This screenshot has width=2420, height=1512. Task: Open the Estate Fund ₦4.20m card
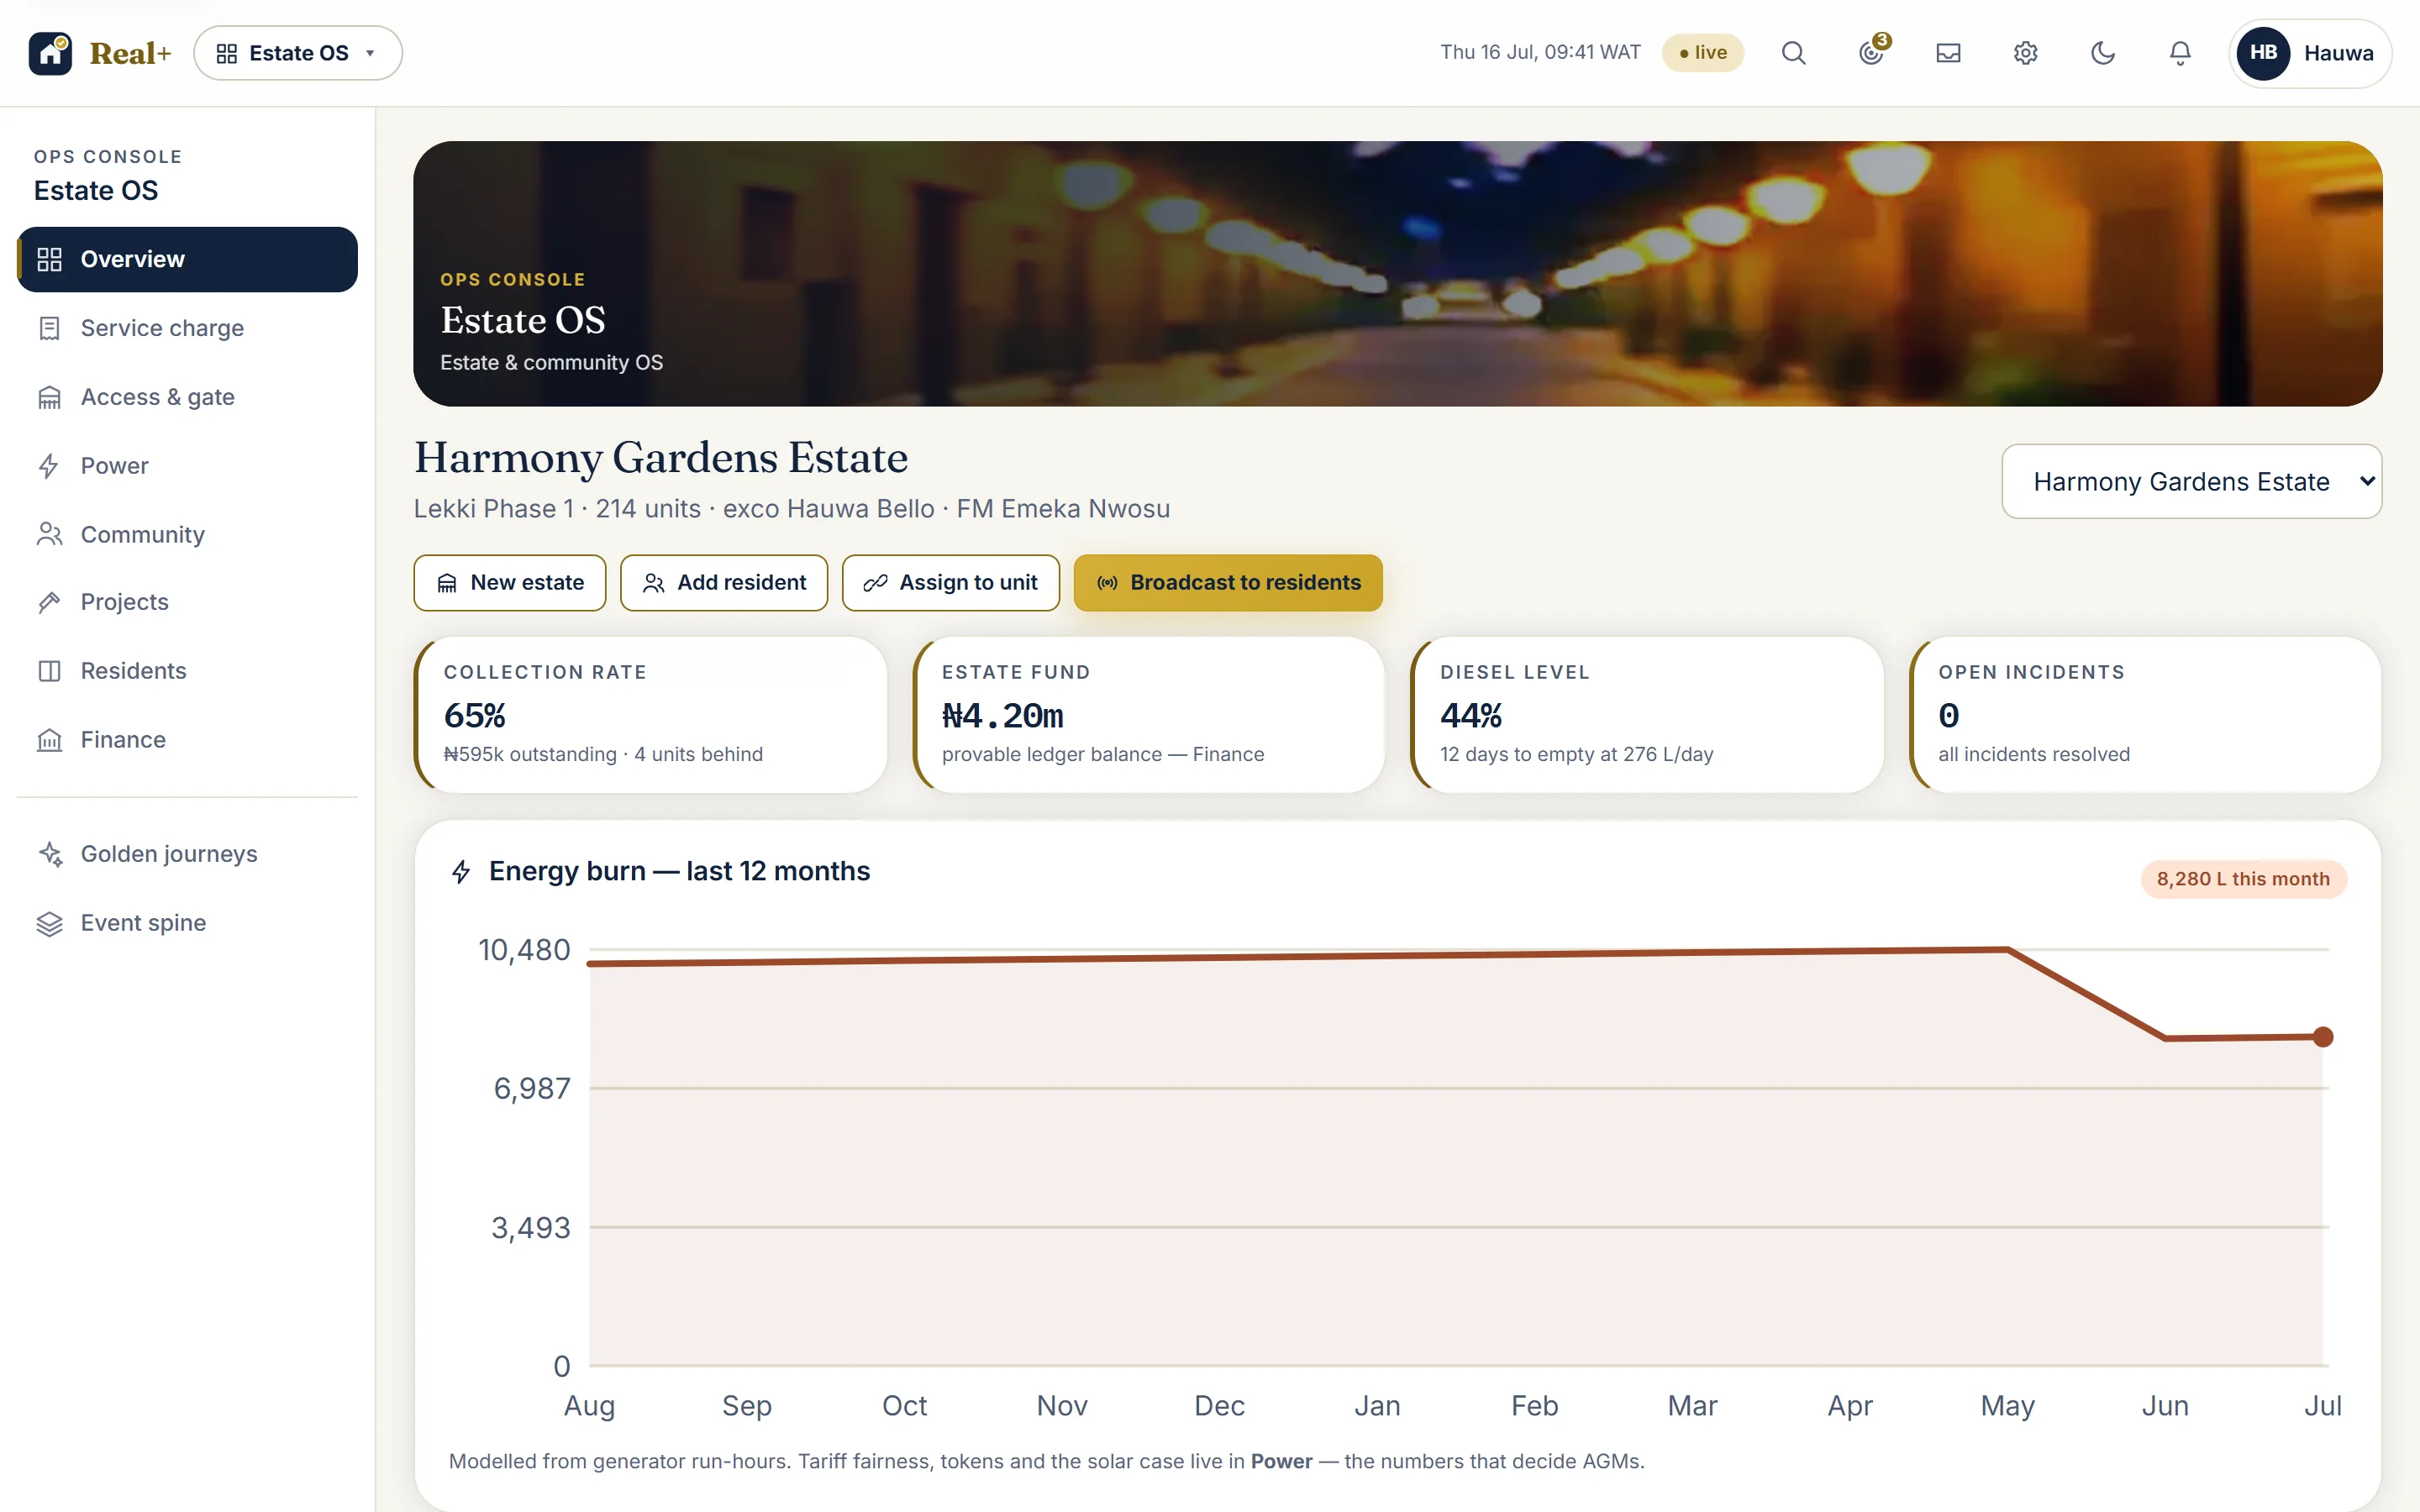1149,714
